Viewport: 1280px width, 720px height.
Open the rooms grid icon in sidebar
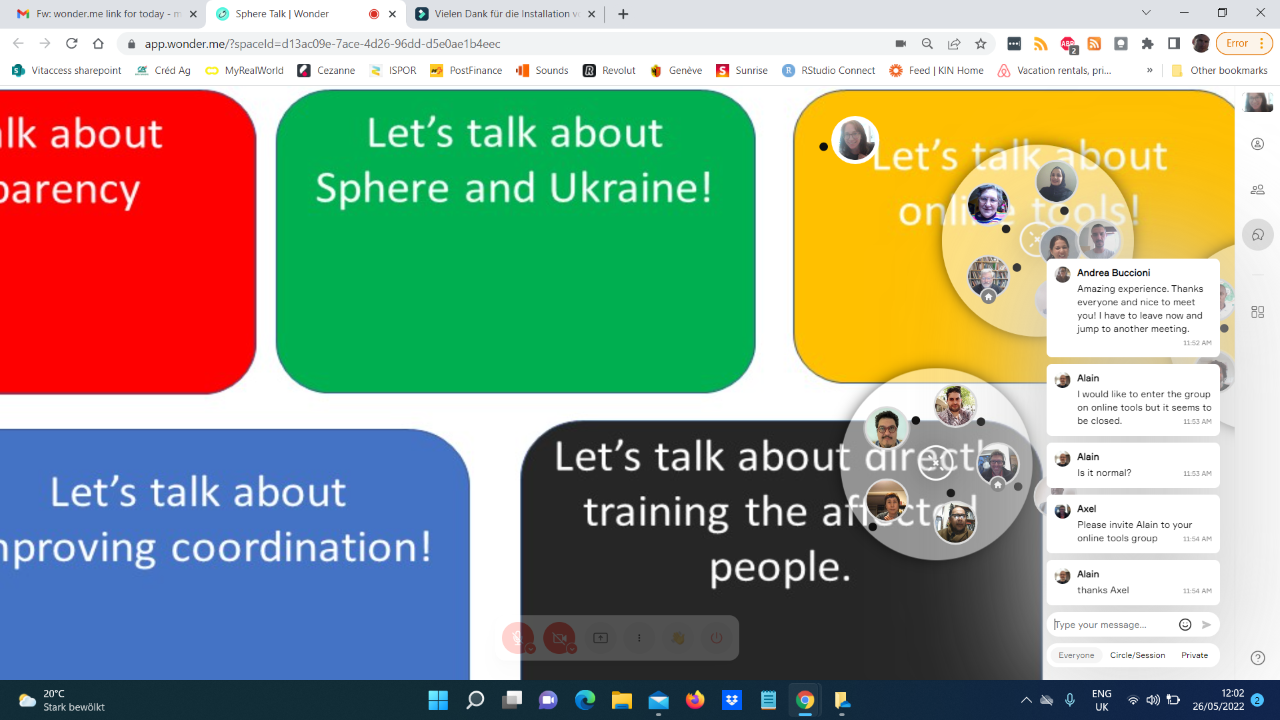1257,312
